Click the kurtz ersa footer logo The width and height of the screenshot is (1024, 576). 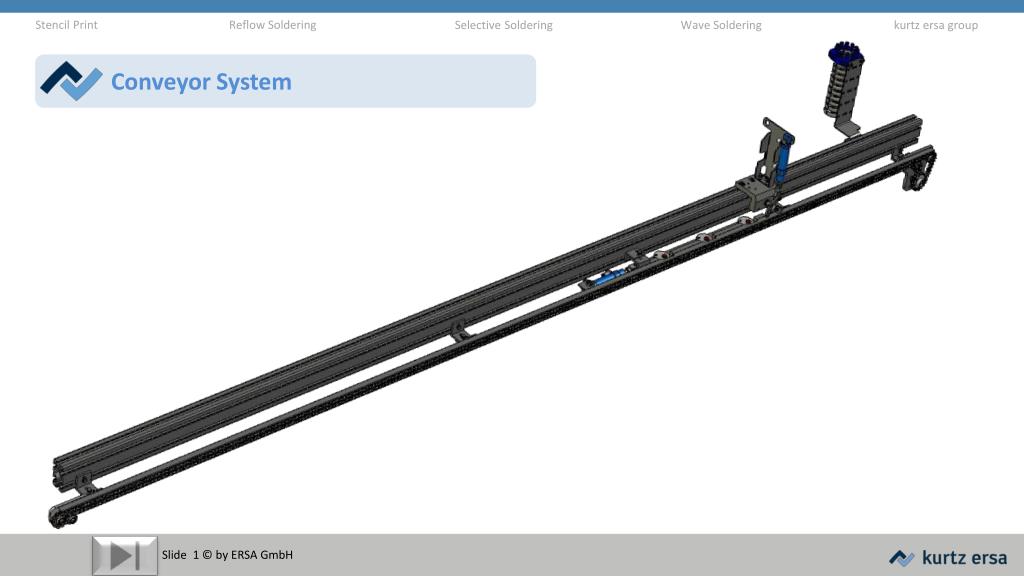click(948, 558)
